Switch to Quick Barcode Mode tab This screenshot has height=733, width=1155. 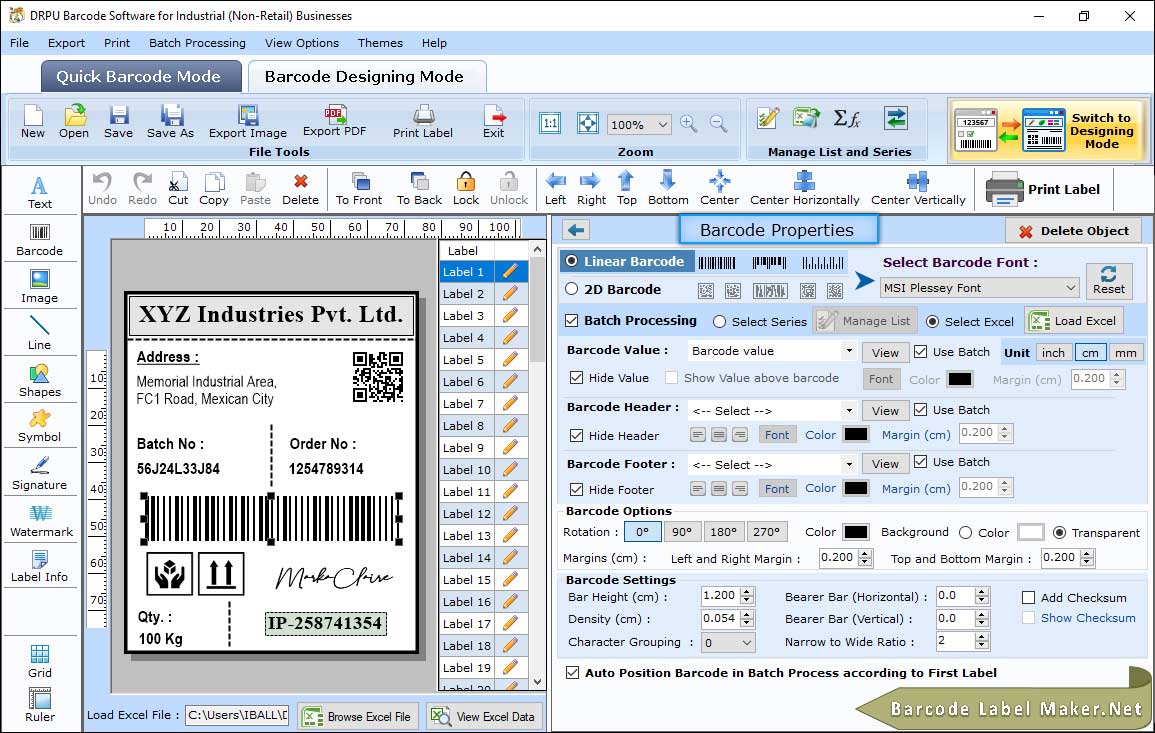point(139,77)
